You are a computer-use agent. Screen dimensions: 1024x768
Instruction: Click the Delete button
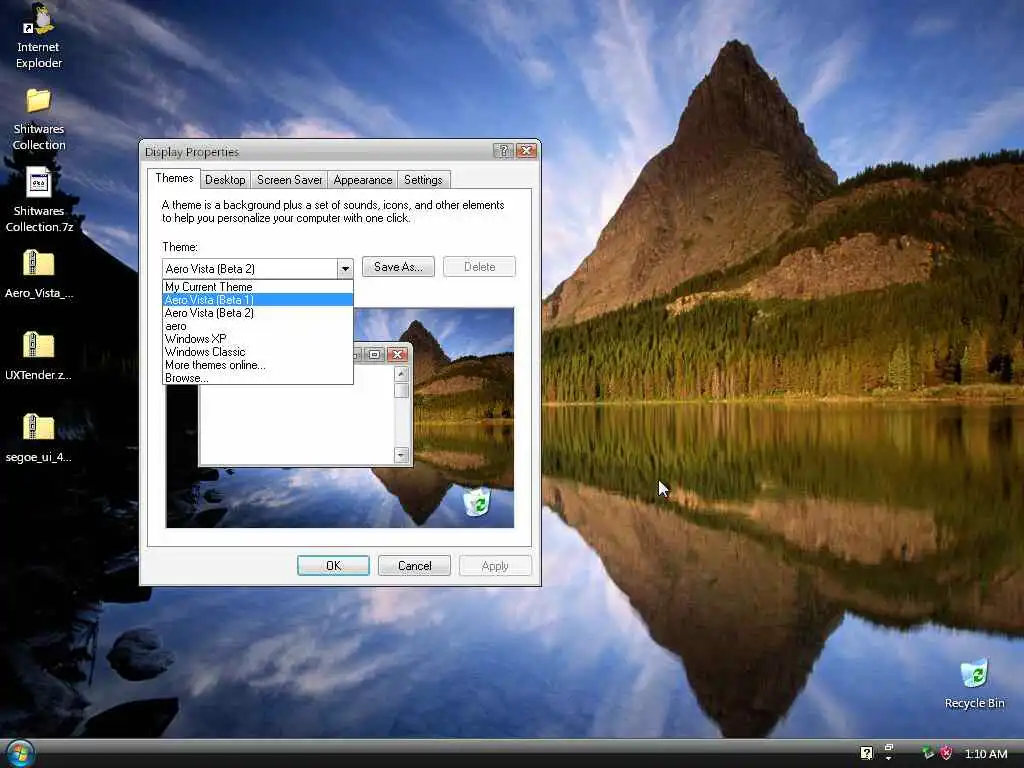coord(479,266)
